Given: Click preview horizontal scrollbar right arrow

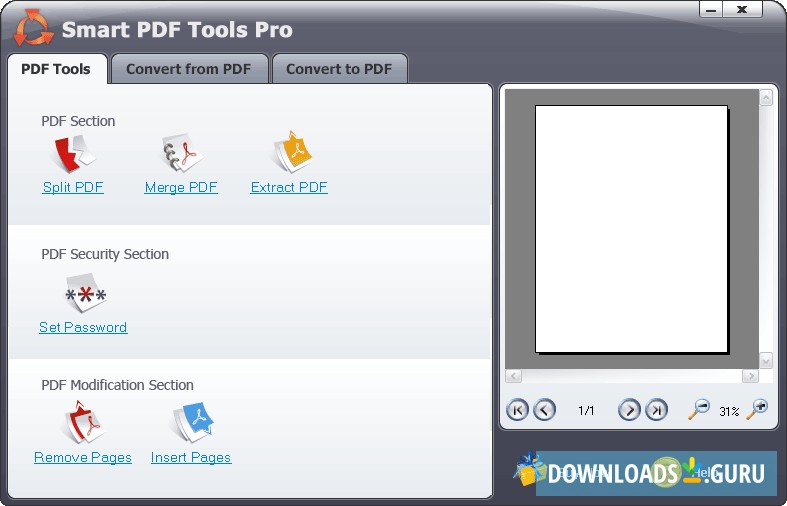Looking at the screenshot, I should 750,375.
